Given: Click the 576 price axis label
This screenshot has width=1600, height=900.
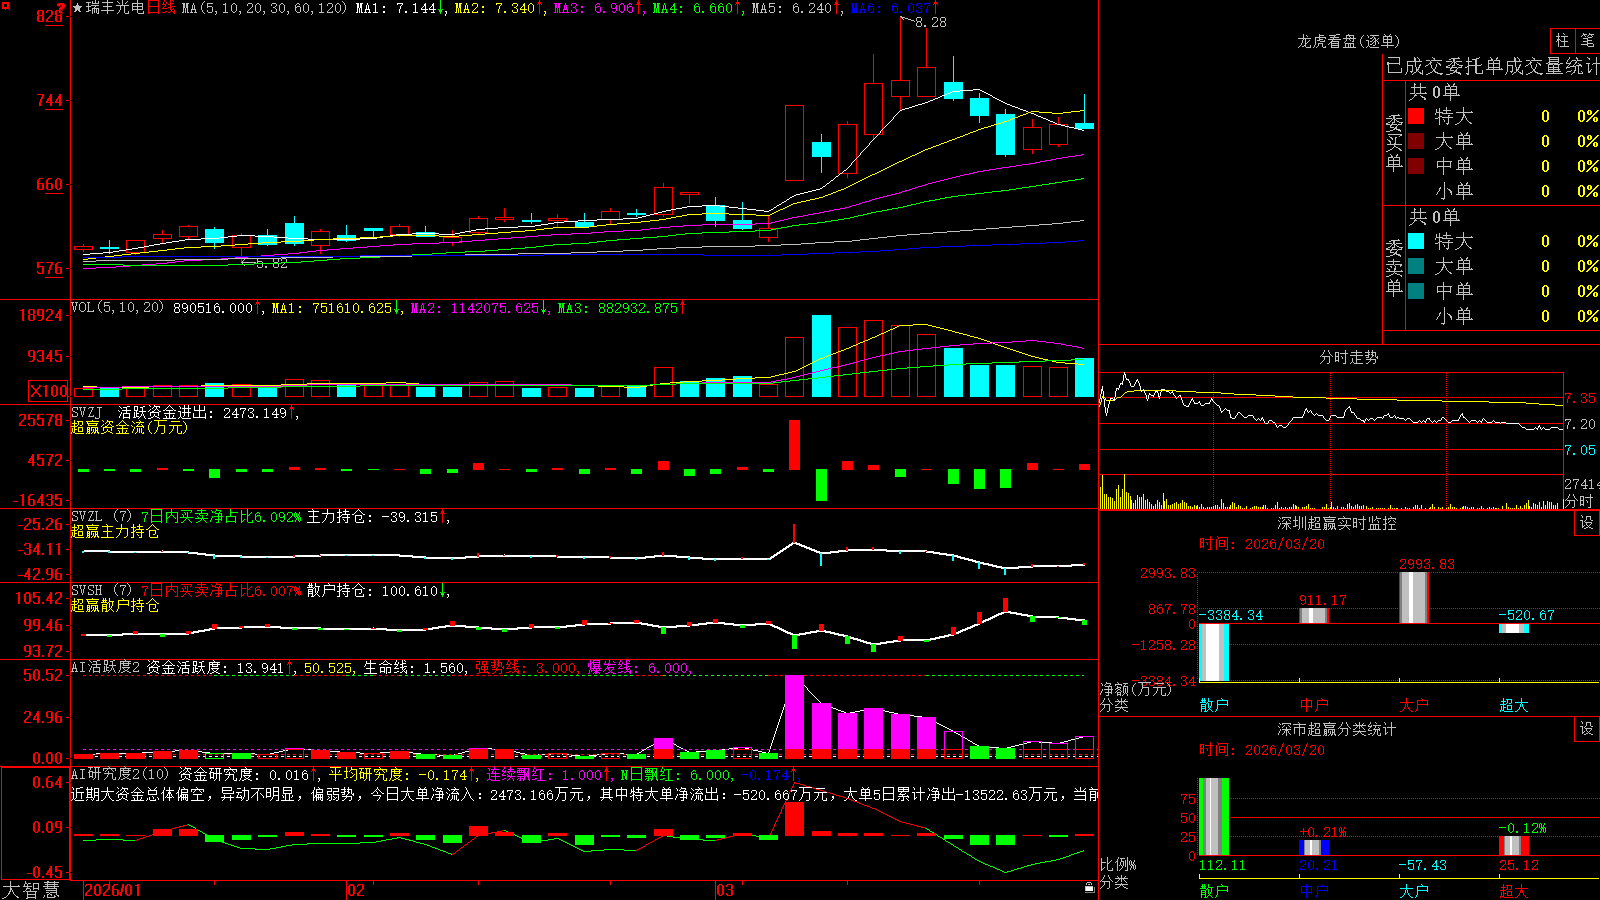Looking at the screenshot, I should (49, 268).
